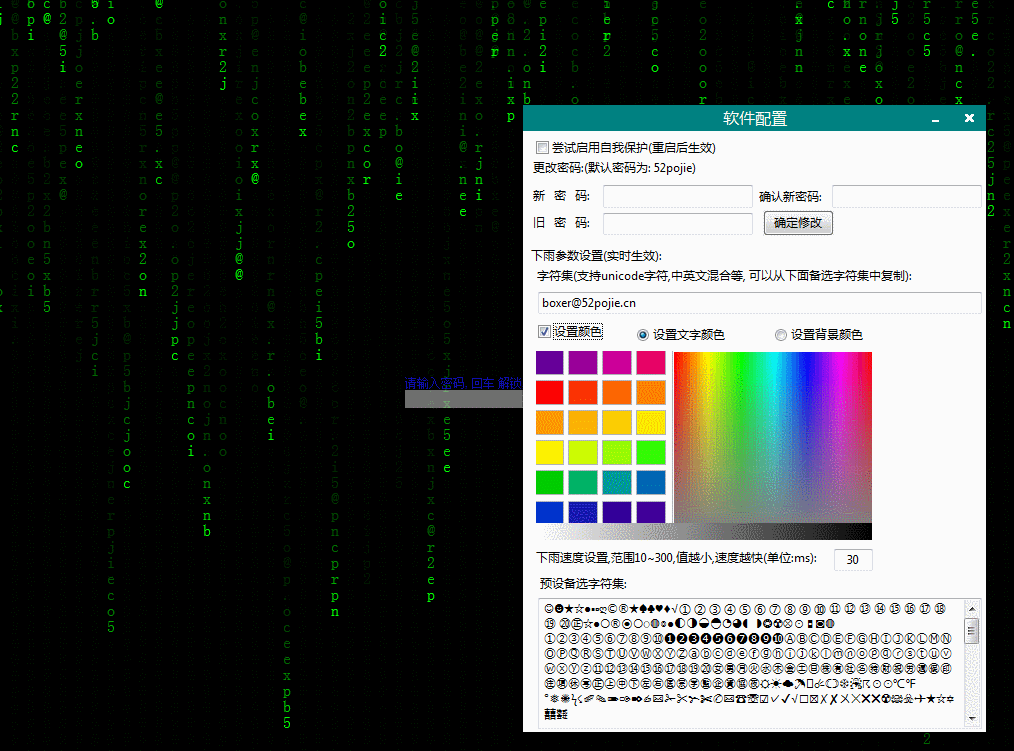
Task: Pick a color from the rainbow gradient area
Action: click(770, 430)
